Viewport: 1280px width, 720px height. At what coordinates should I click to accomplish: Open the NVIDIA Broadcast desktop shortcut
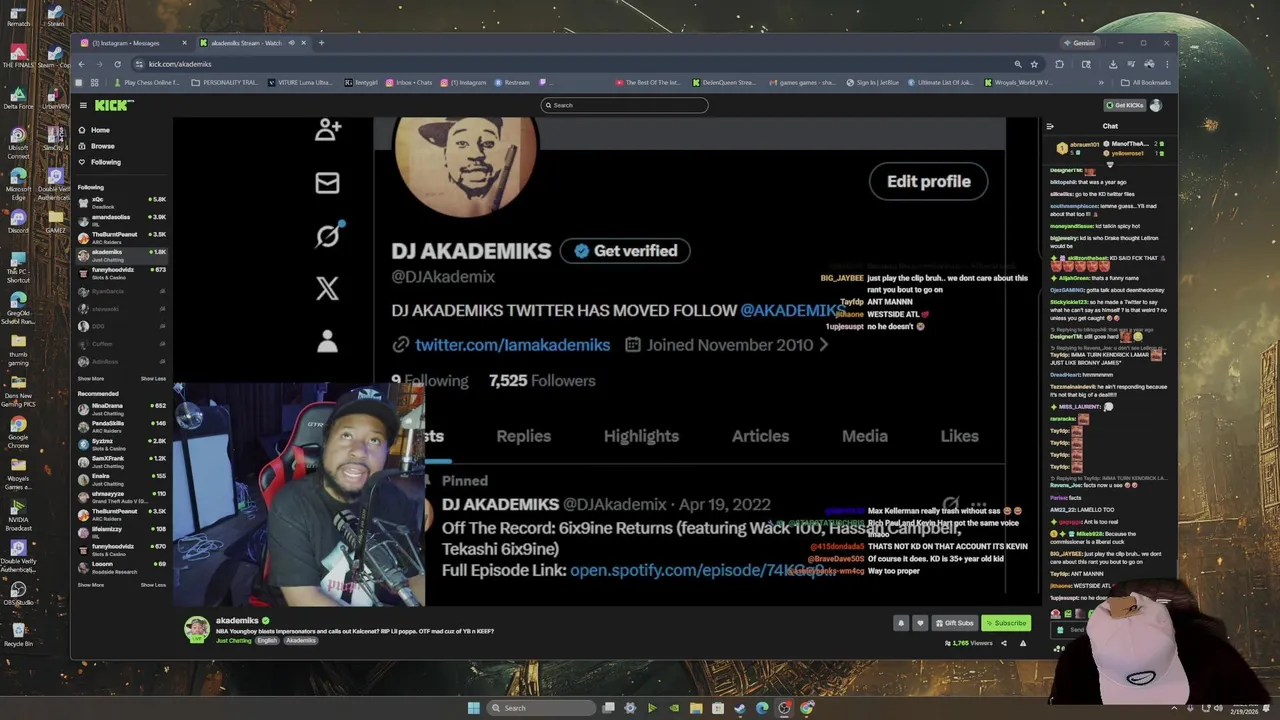pos(18,513)
